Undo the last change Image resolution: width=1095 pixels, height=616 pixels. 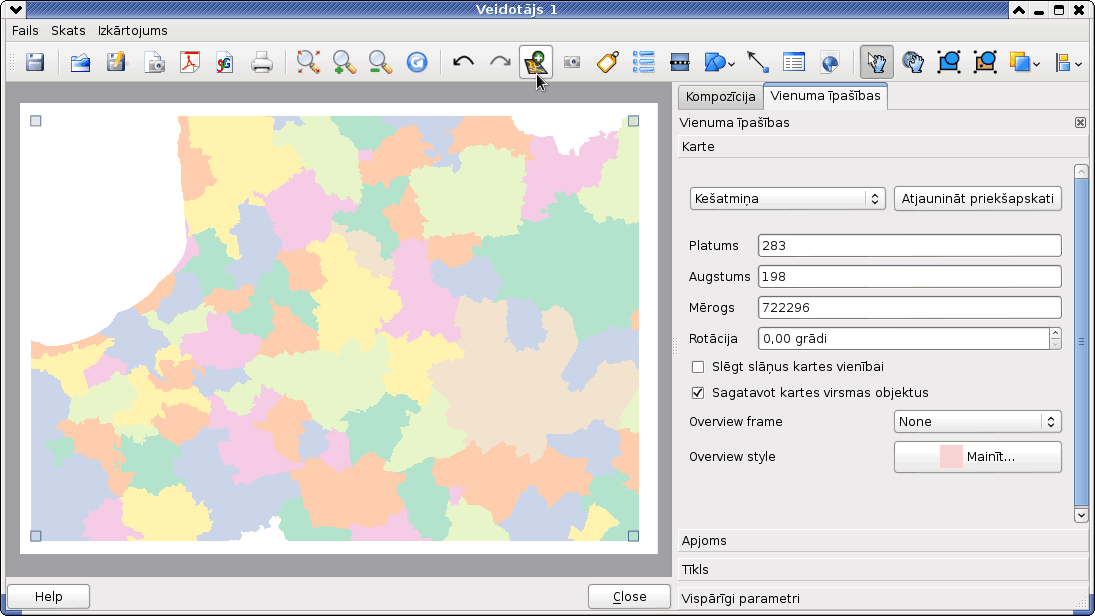coord(463,62)
